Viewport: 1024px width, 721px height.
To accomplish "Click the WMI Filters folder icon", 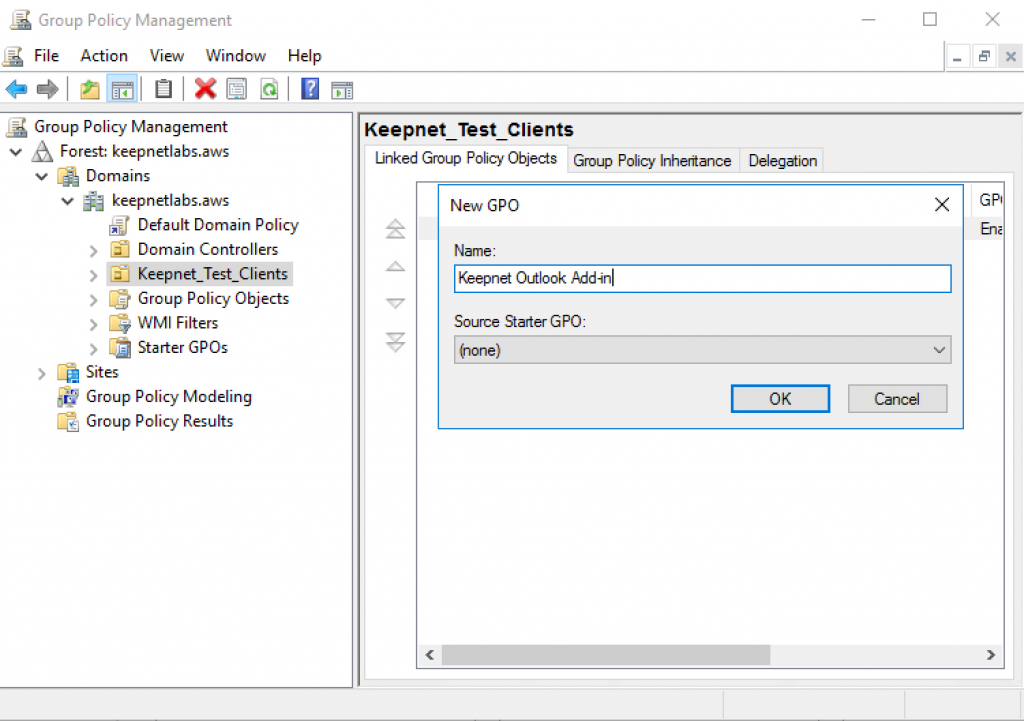I will click(x=120, y=323).
